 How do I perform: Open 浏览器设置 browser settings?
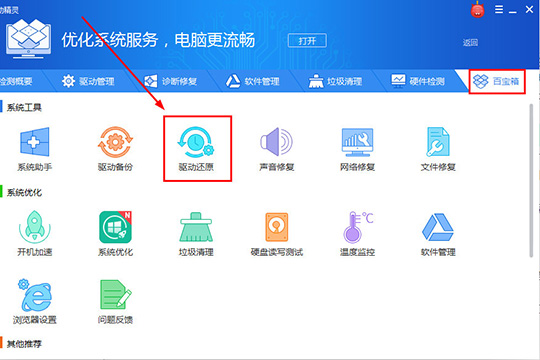(34, 301)
